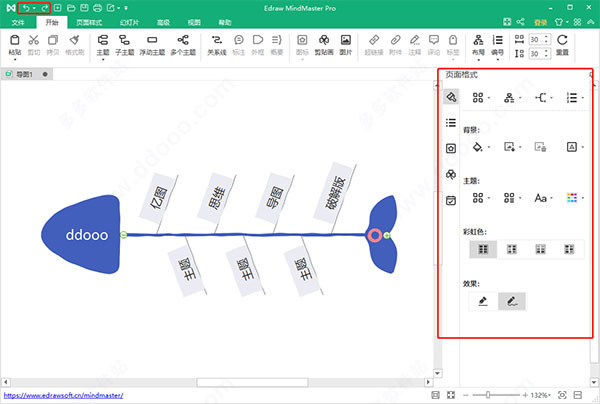The image size is (600, 404).
Task: Click the 登录 login button
Action: pos(541,21)
